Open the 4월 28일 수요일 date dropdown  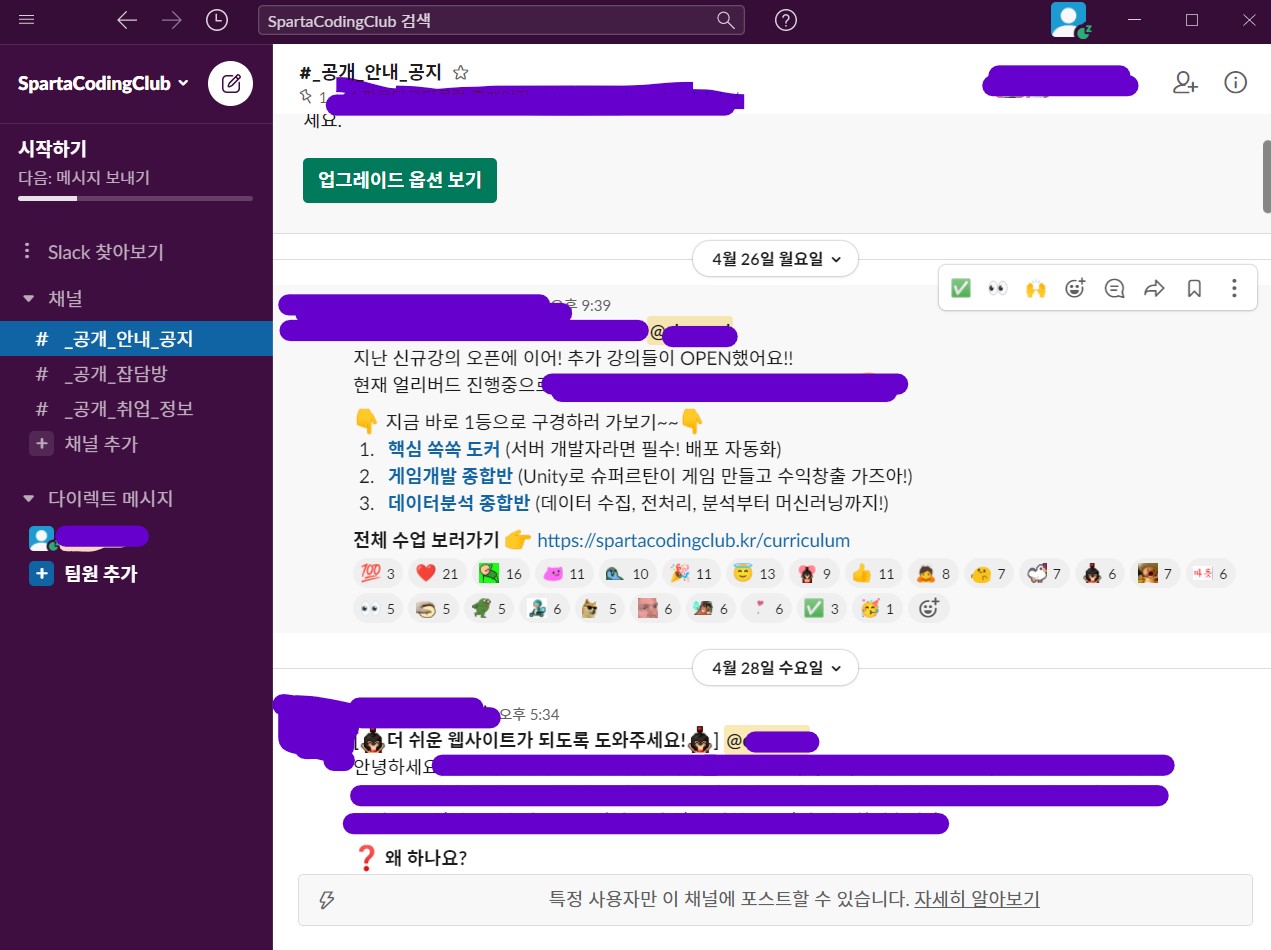[x=775, y=667]
